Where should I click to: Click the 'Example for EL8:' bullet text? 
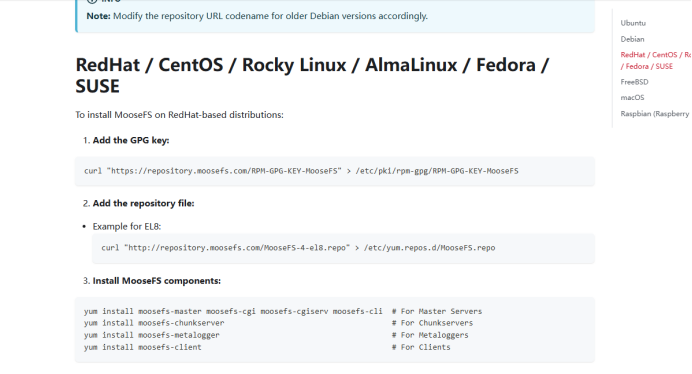pos(127,227)
